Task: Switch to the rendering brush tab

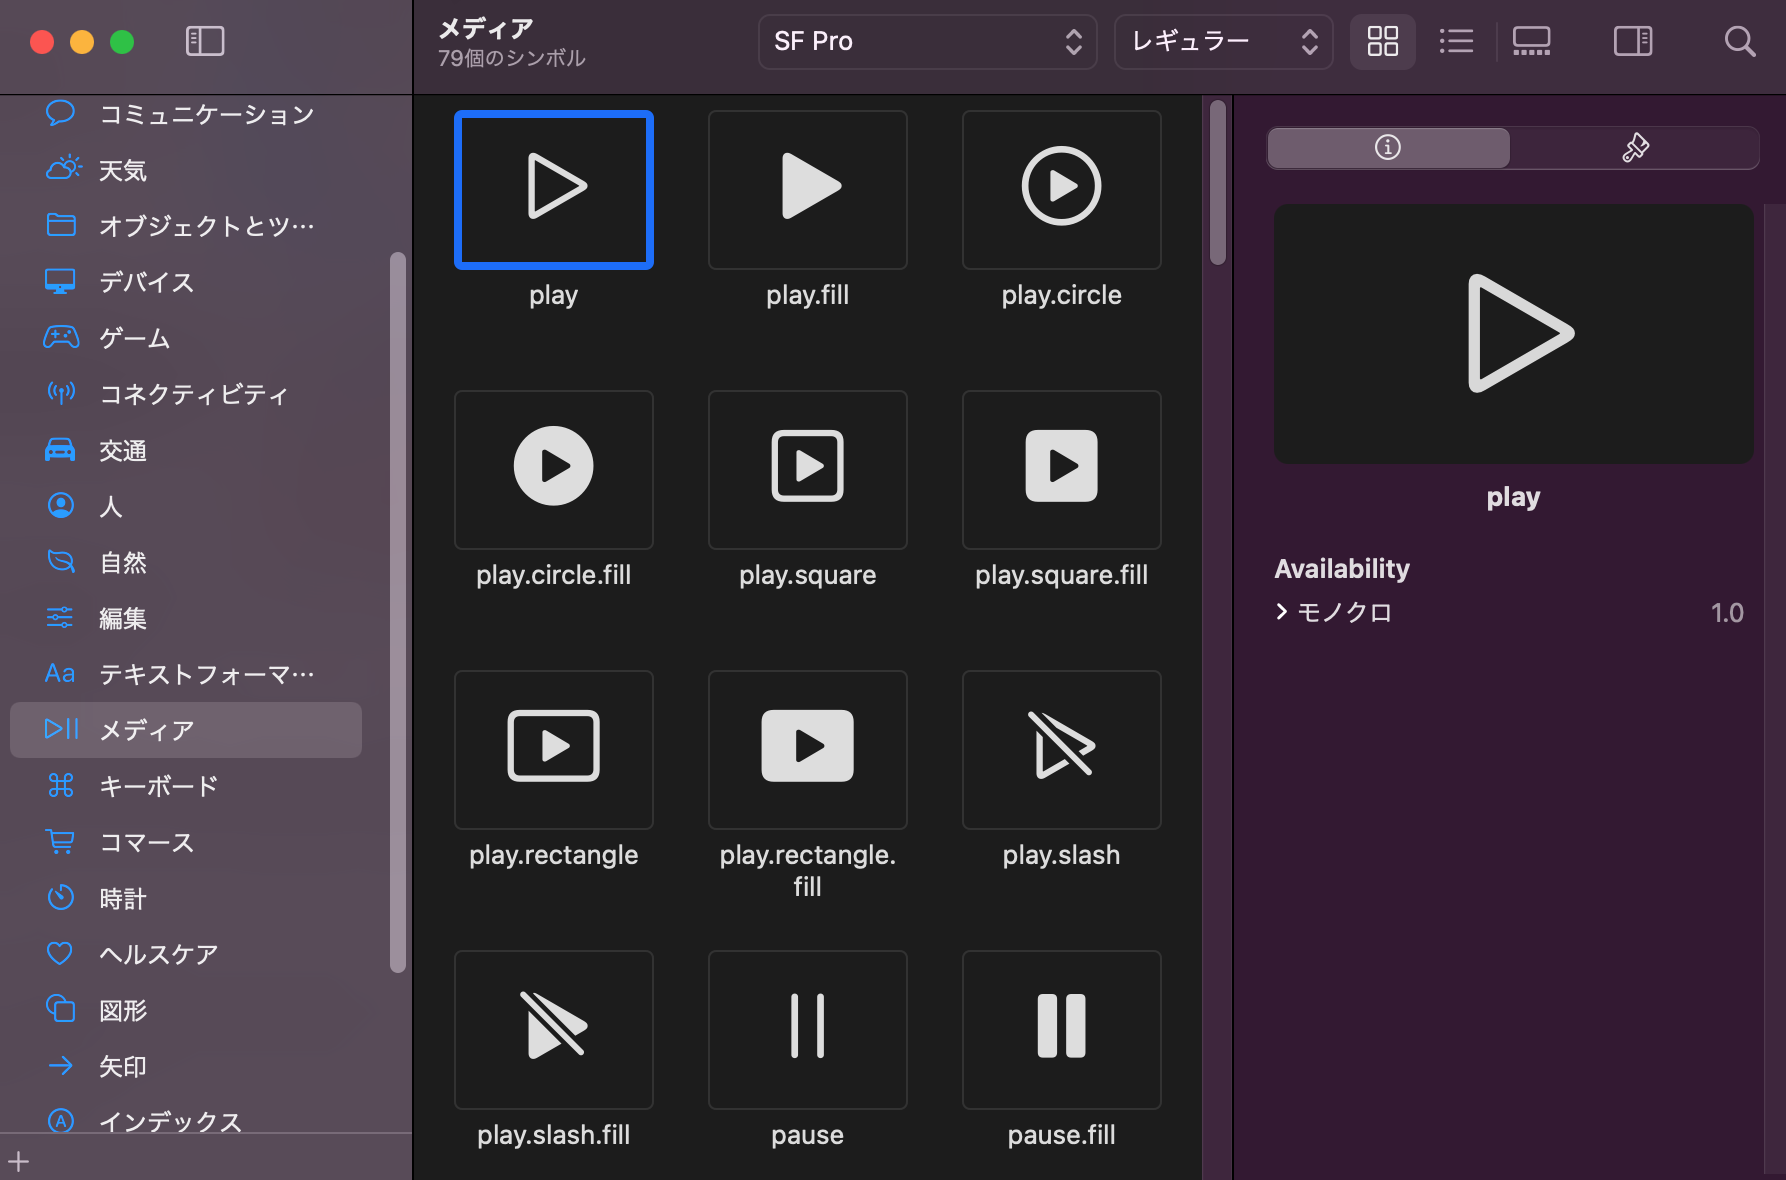Action: coord(1635,148)
